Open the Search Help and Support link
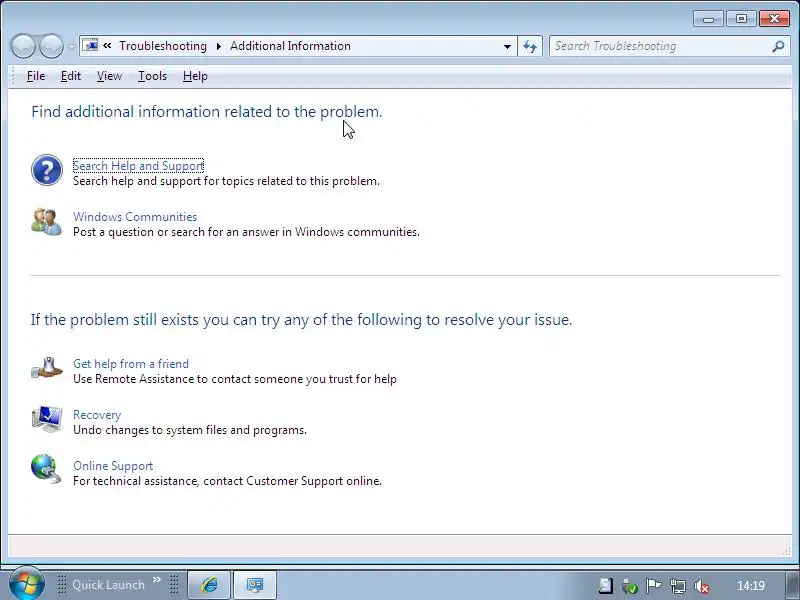The height and width of the screenshot is (600, 800). coord(138,166)
